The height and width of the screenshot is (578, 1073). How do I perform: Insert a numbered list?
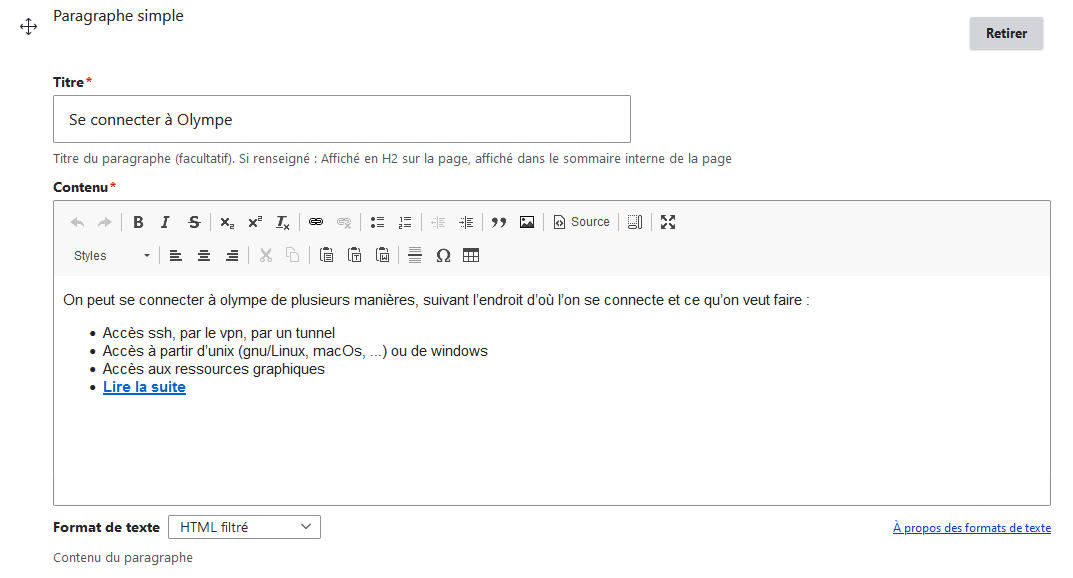[405, 222]
